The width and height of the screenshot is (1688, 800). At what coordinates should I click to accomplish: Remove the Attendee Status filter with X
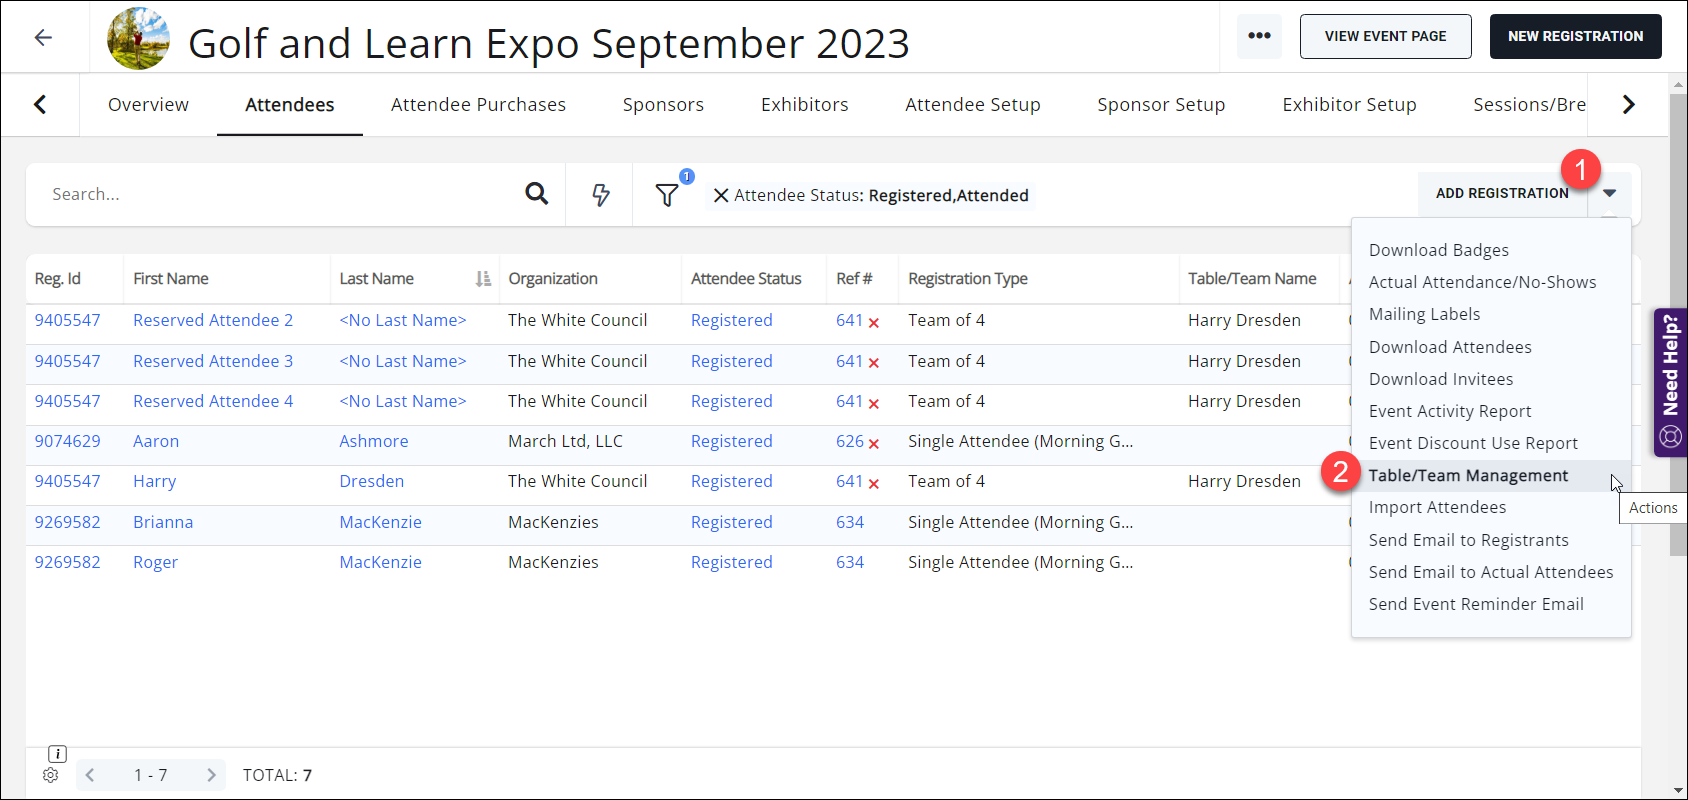[720, 196]
